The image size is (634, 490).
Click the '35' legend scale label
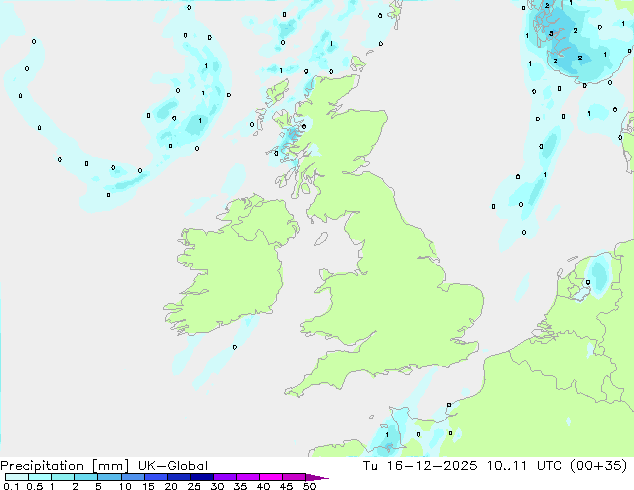240,486
